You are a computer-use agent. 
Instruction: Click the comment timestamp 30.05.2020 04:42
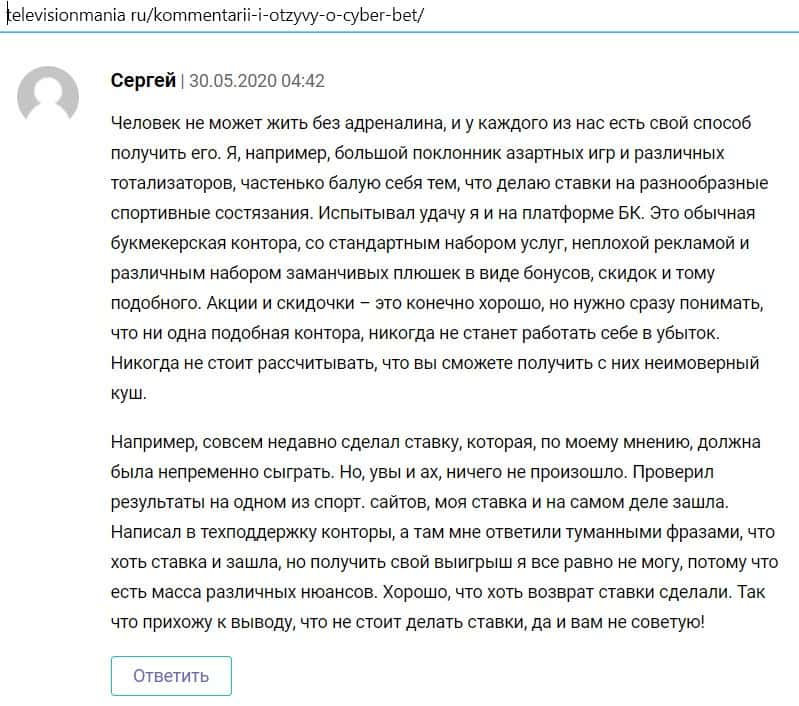tap(256, 81)
